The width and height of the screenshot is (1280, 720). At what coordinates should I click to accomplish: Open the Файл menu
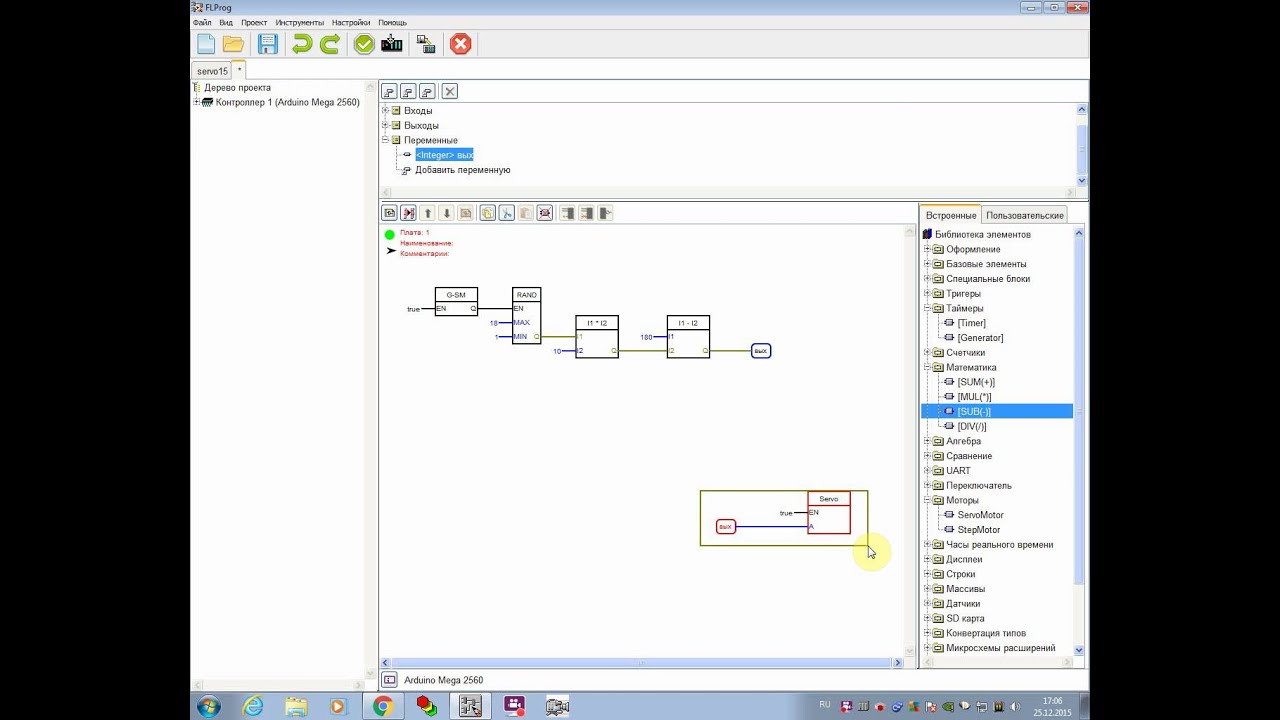[202, 22]
